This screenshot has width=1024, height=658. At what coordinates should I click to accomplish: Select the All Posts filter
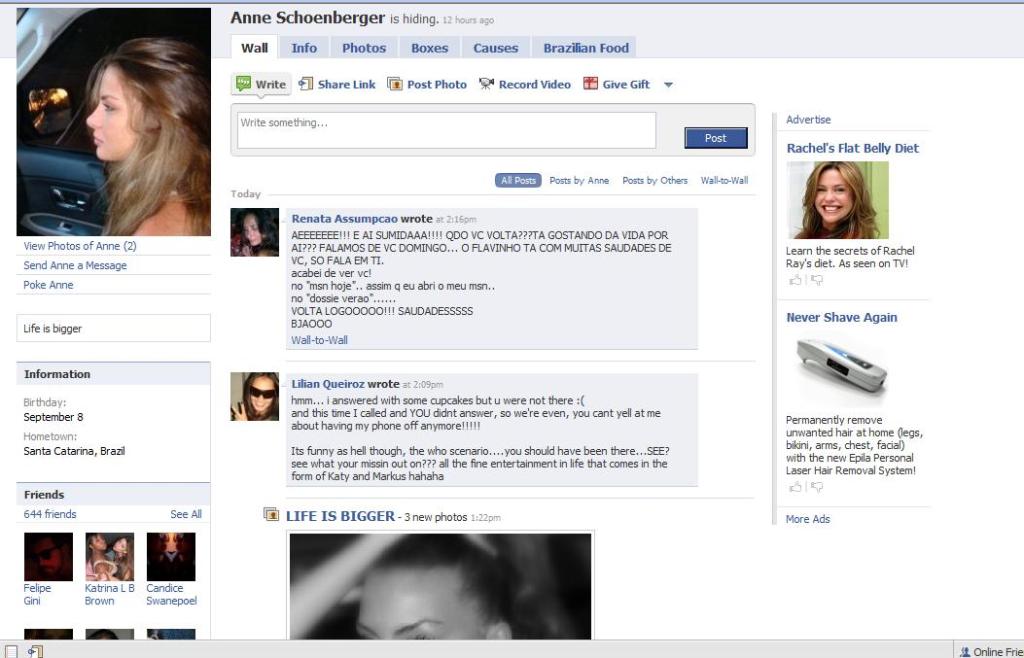coord(518,181)
